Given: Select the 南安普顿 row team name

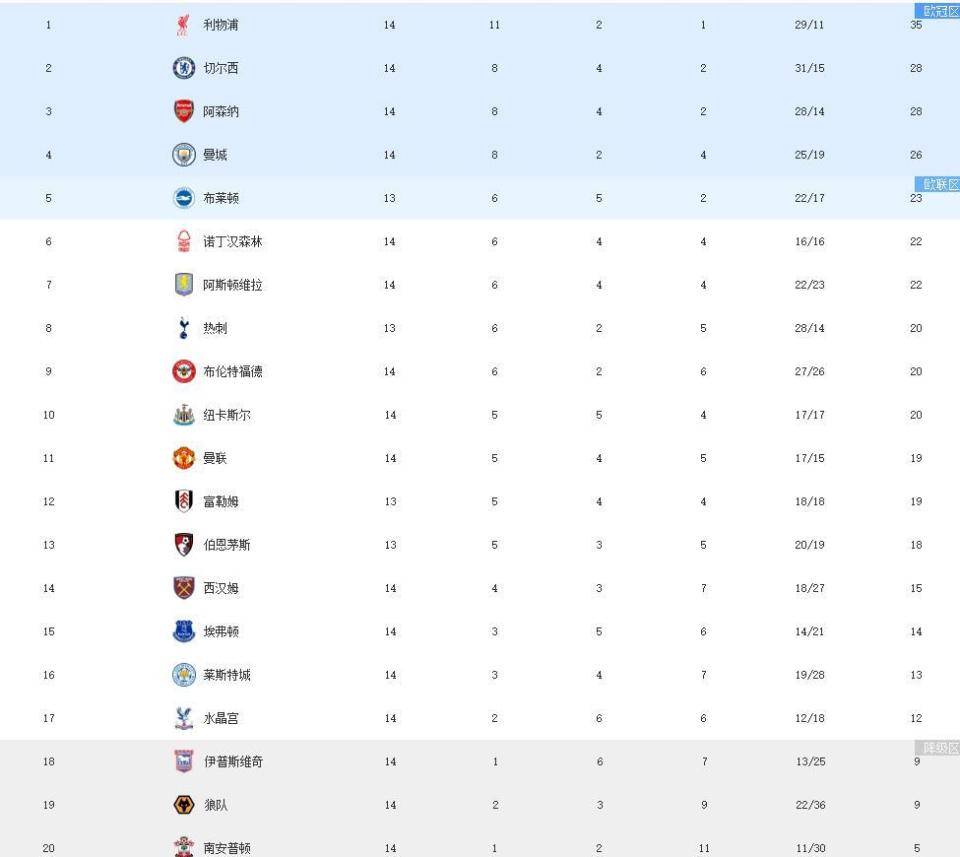Looking at the screenshot, I should [227, 848].
